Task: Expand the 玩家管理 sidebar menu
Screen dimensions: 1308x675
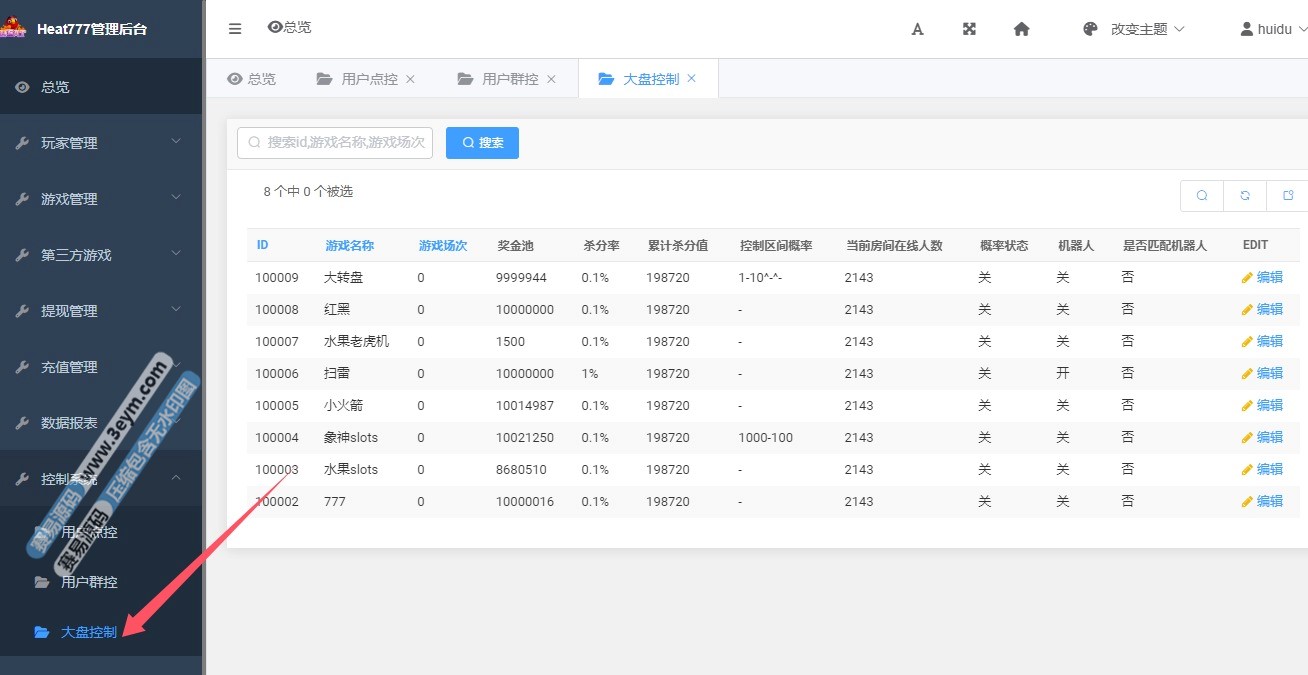Action: (100, 143)
